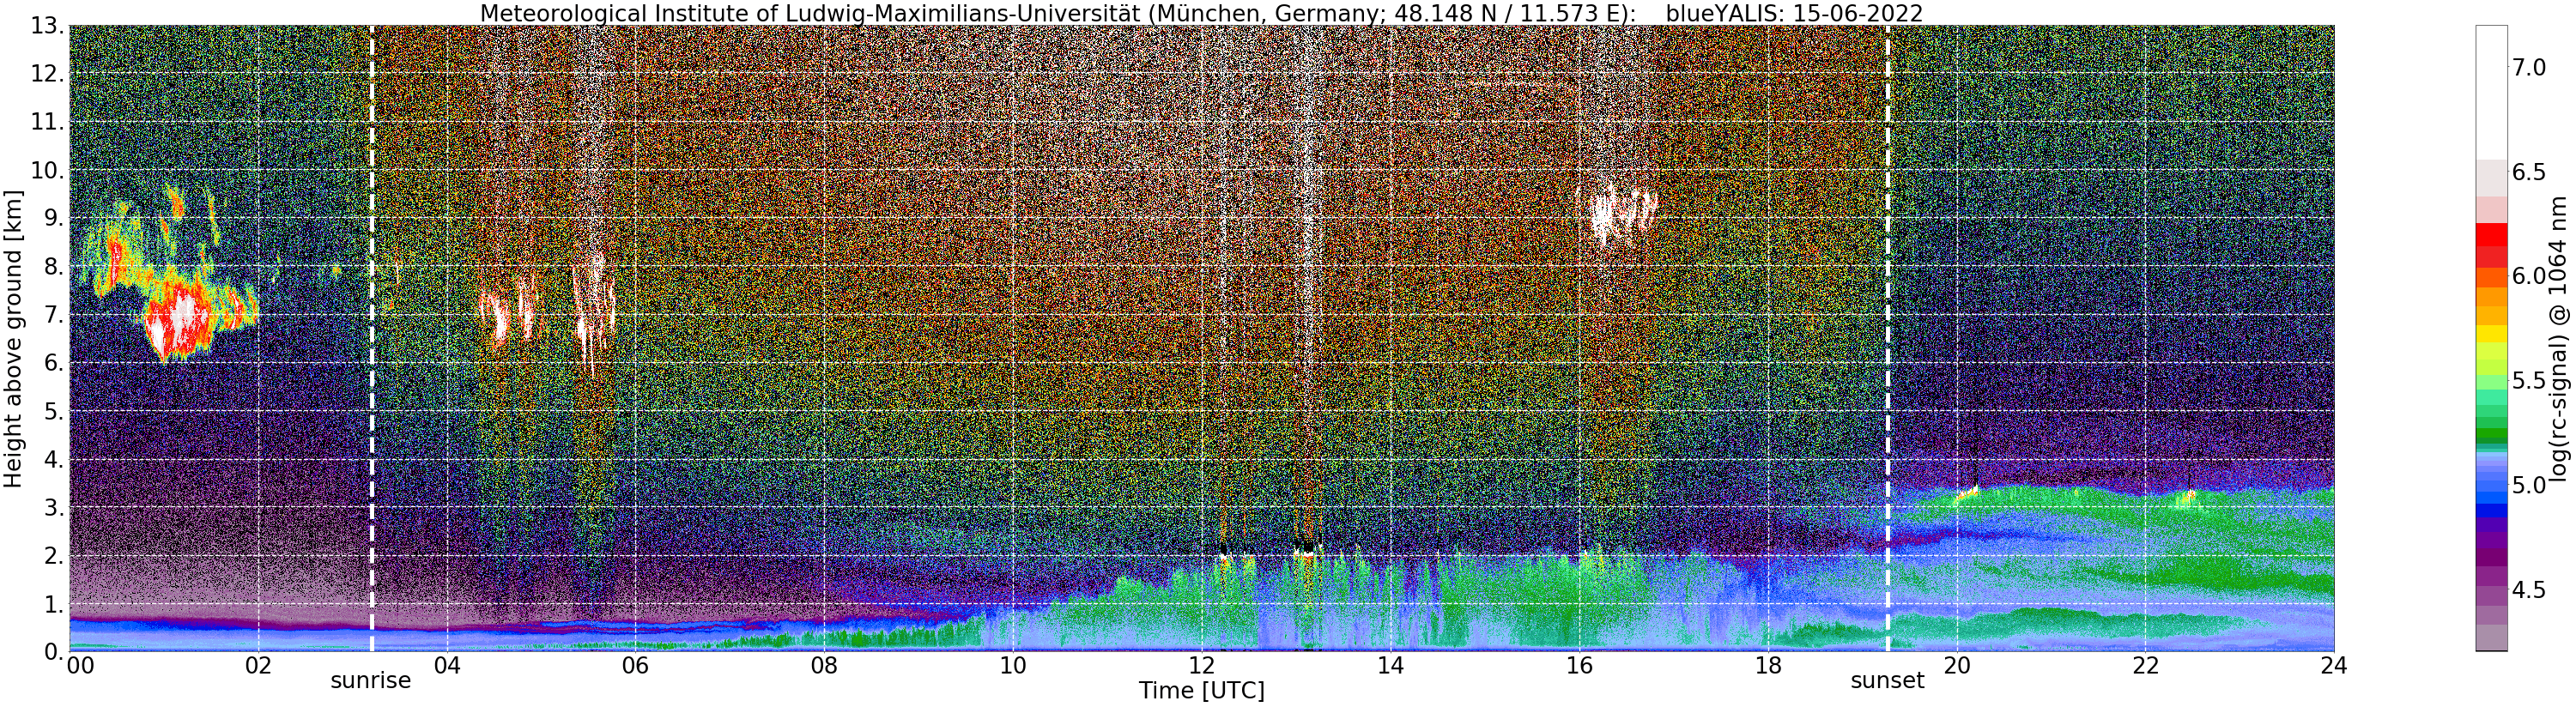The height and width of the screenshot is (707, 2576).
Task: Click the '8.' height tick label
Action: coord(52,266)
